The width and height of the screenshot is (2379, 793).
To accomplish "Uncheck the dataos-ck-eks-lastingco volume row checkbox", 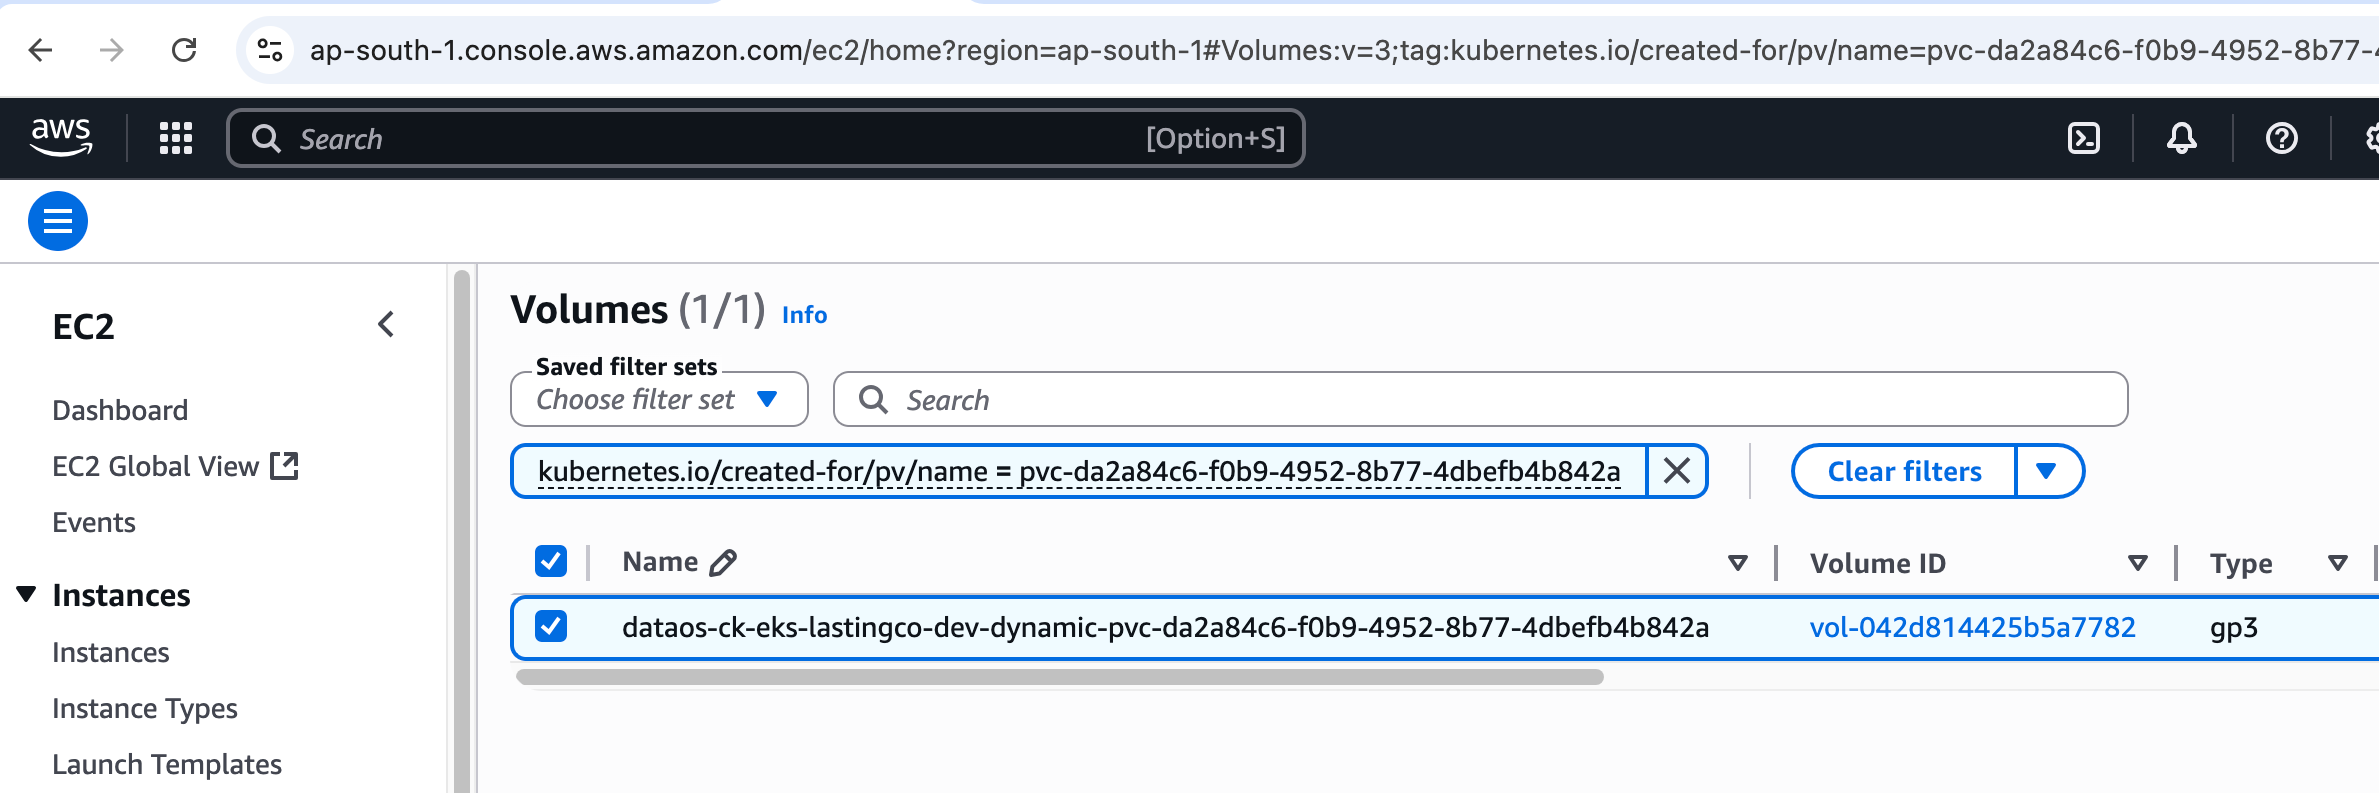I will pos(551,626).
